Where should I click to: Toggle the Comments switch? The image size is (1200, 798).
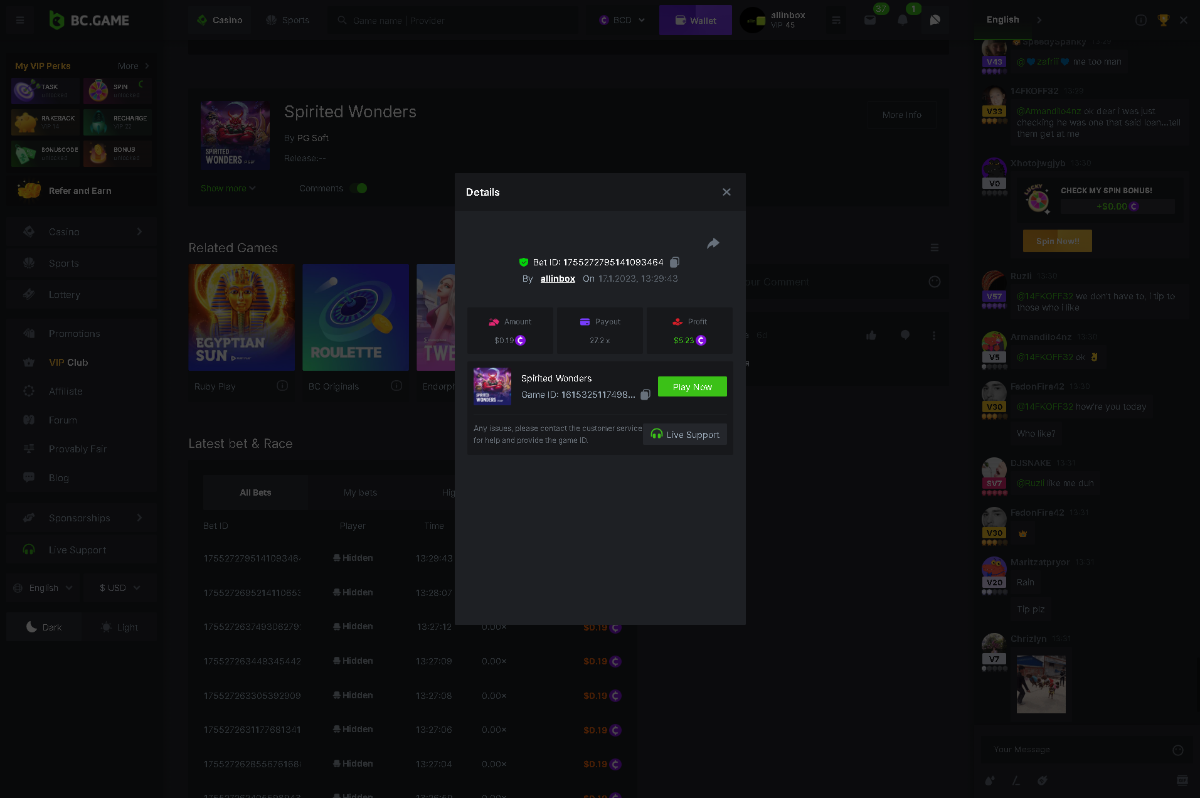(359, 188)
